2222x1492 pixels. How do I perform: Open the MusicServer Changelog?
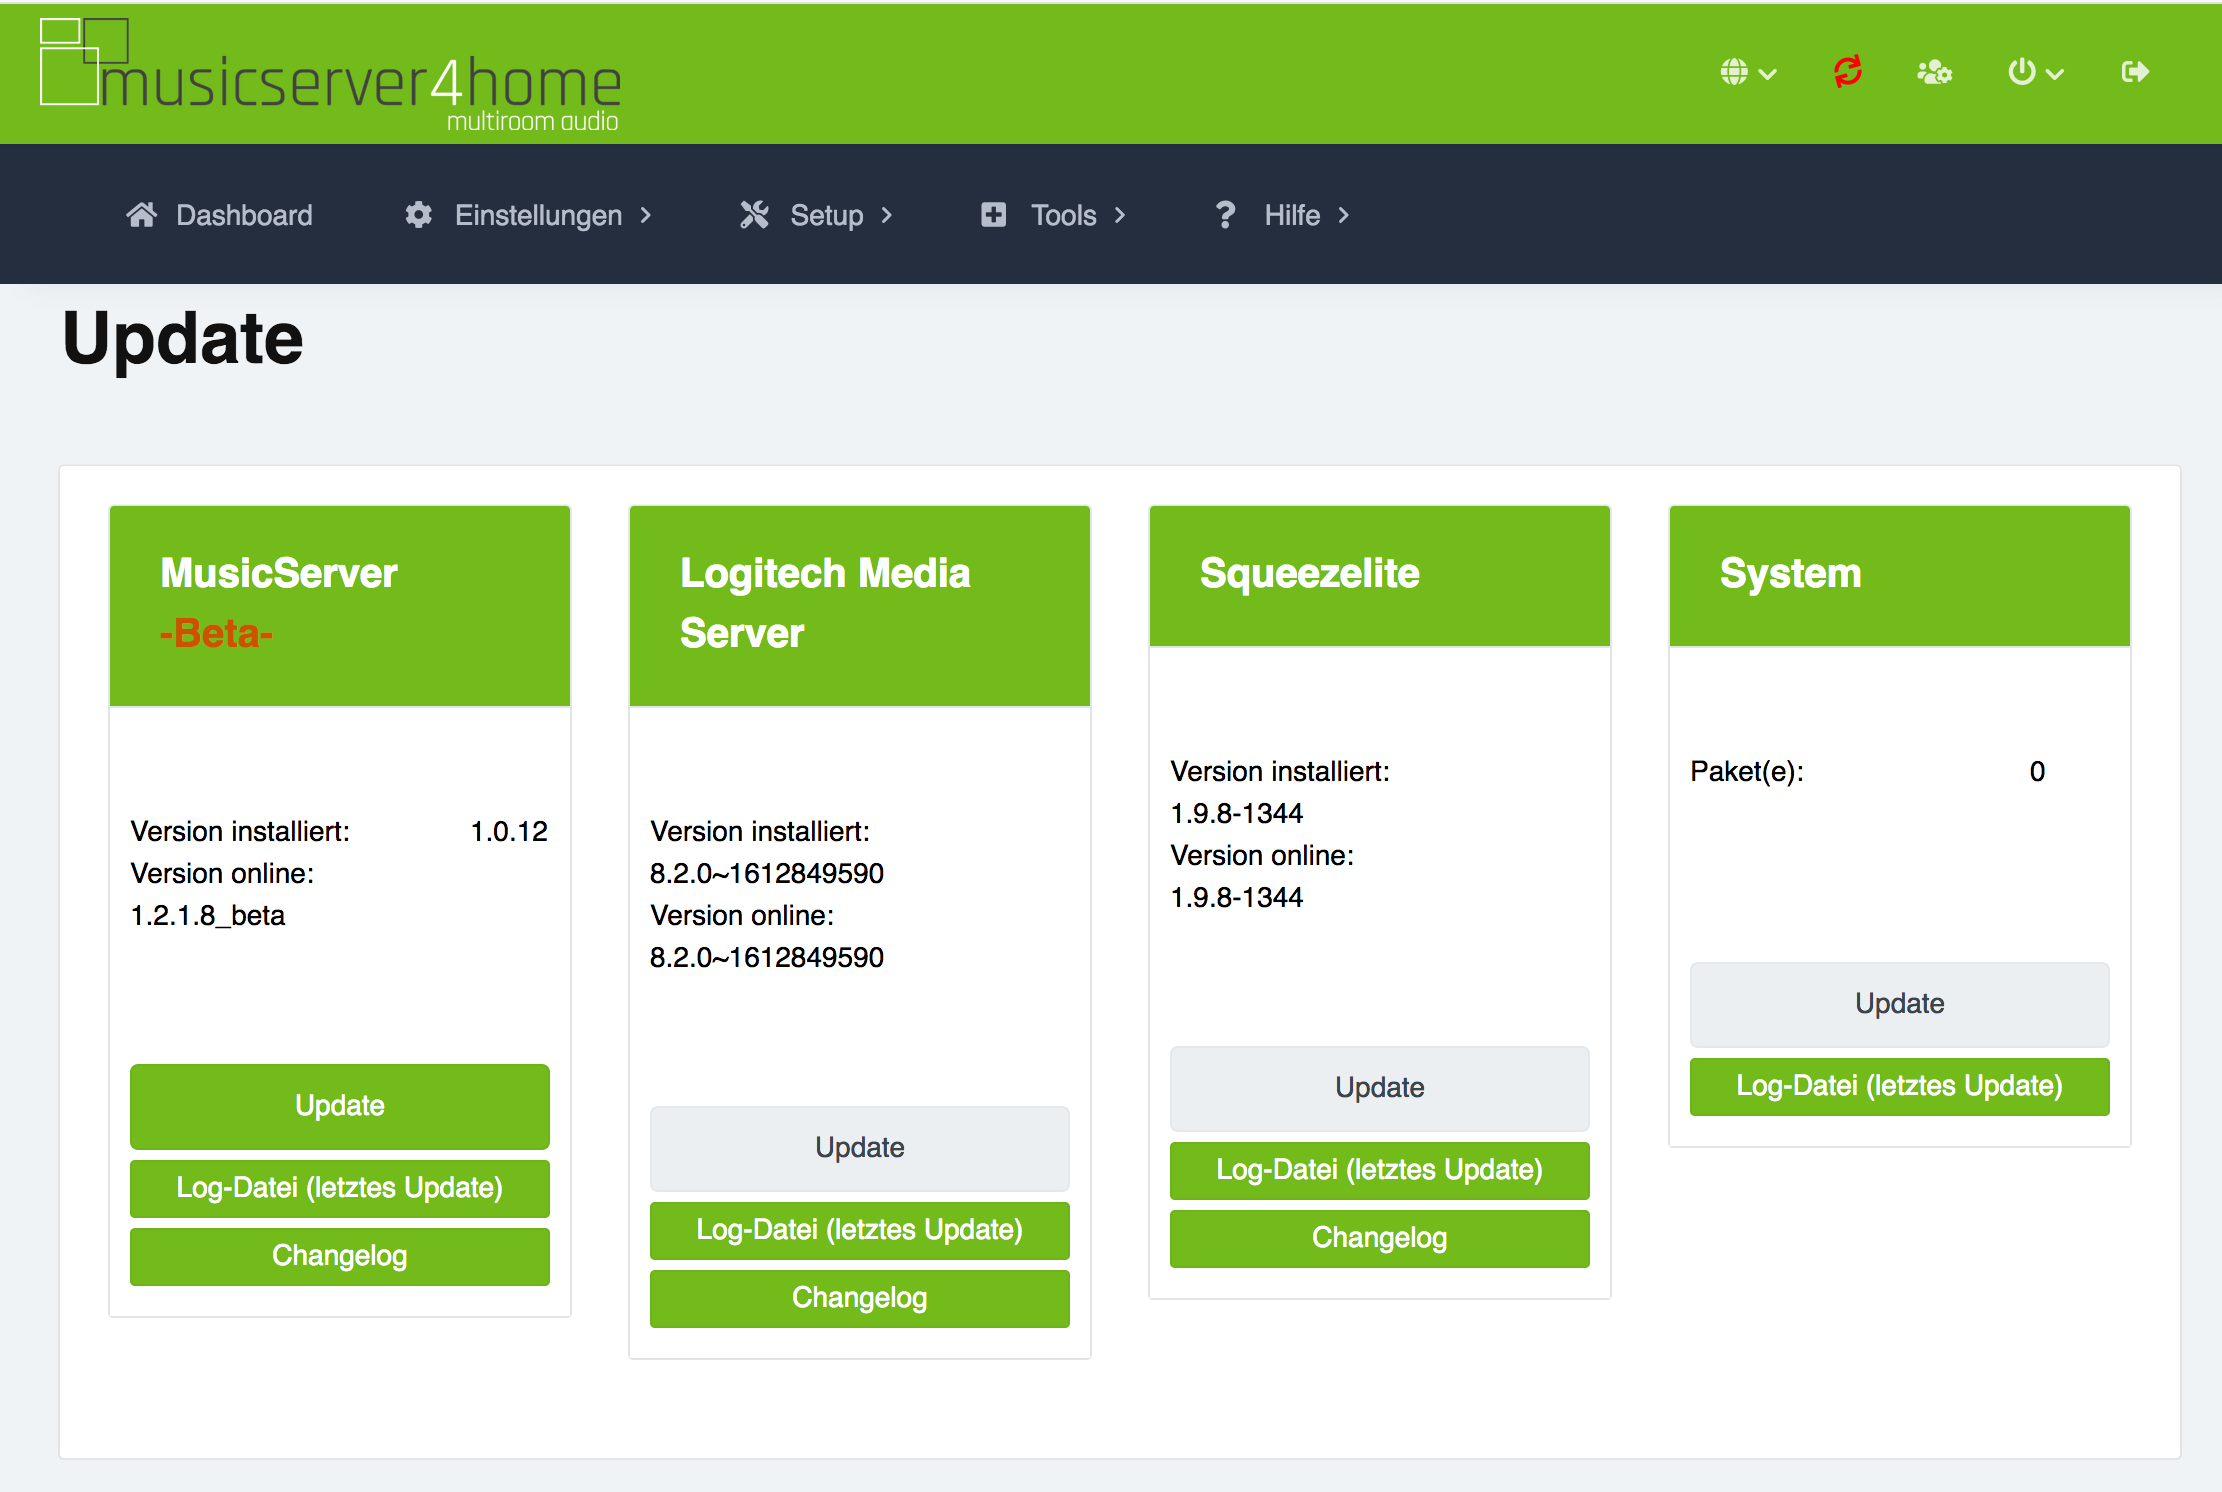click(x=339, y=1255)
